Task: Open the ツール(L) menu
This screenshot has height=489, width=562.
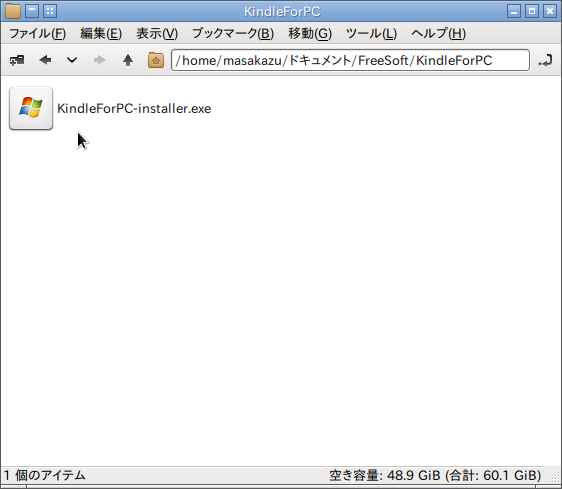Action: (x=371, y=34)
